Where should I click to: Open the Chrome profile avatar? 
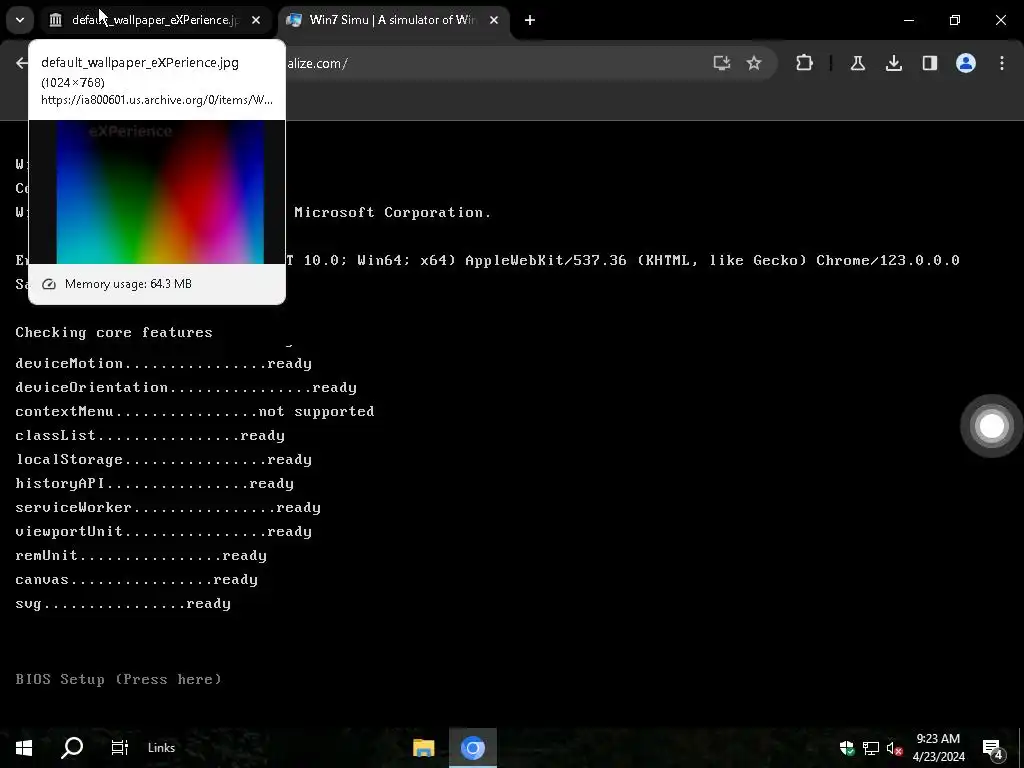click(x=966, y=63)
